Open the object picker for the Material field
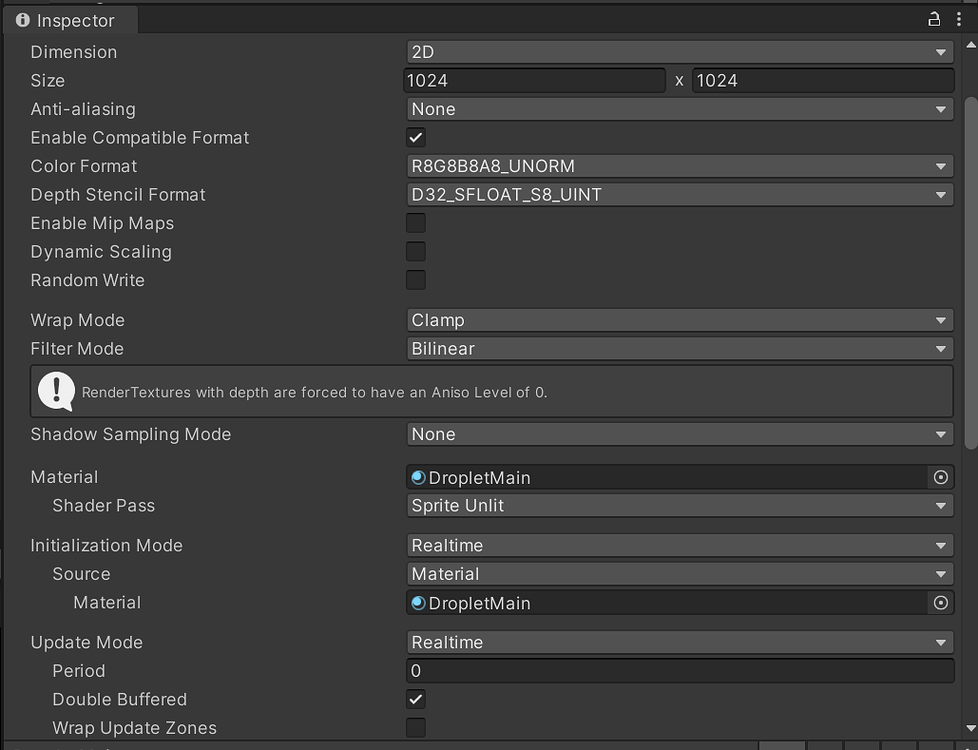The height and width of the screenshot is (750, 978). click(940, 477)
